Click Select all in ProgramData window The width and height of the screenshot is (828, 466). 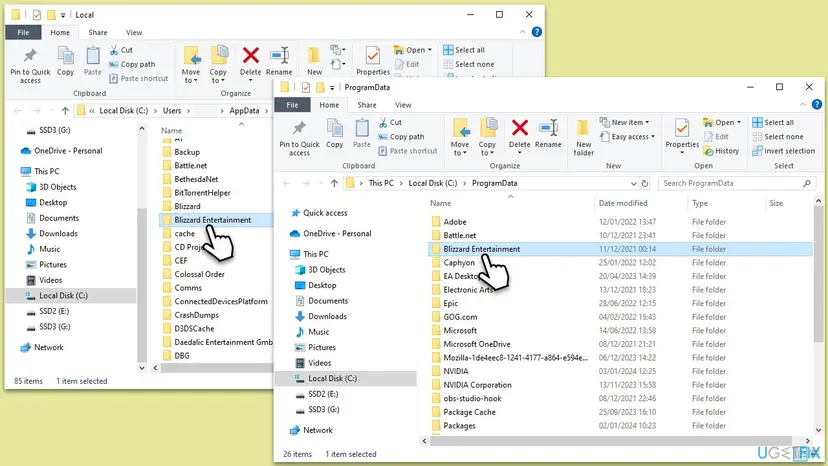click(773, 122)
